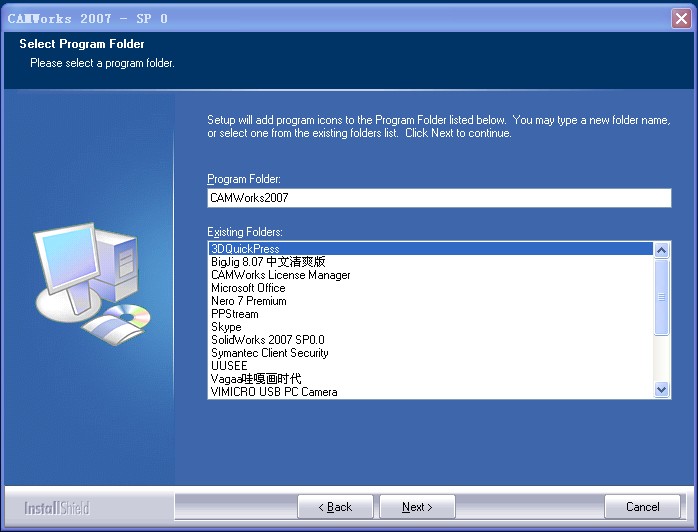Choose the PPStream folder entry

tap(430, 314)
